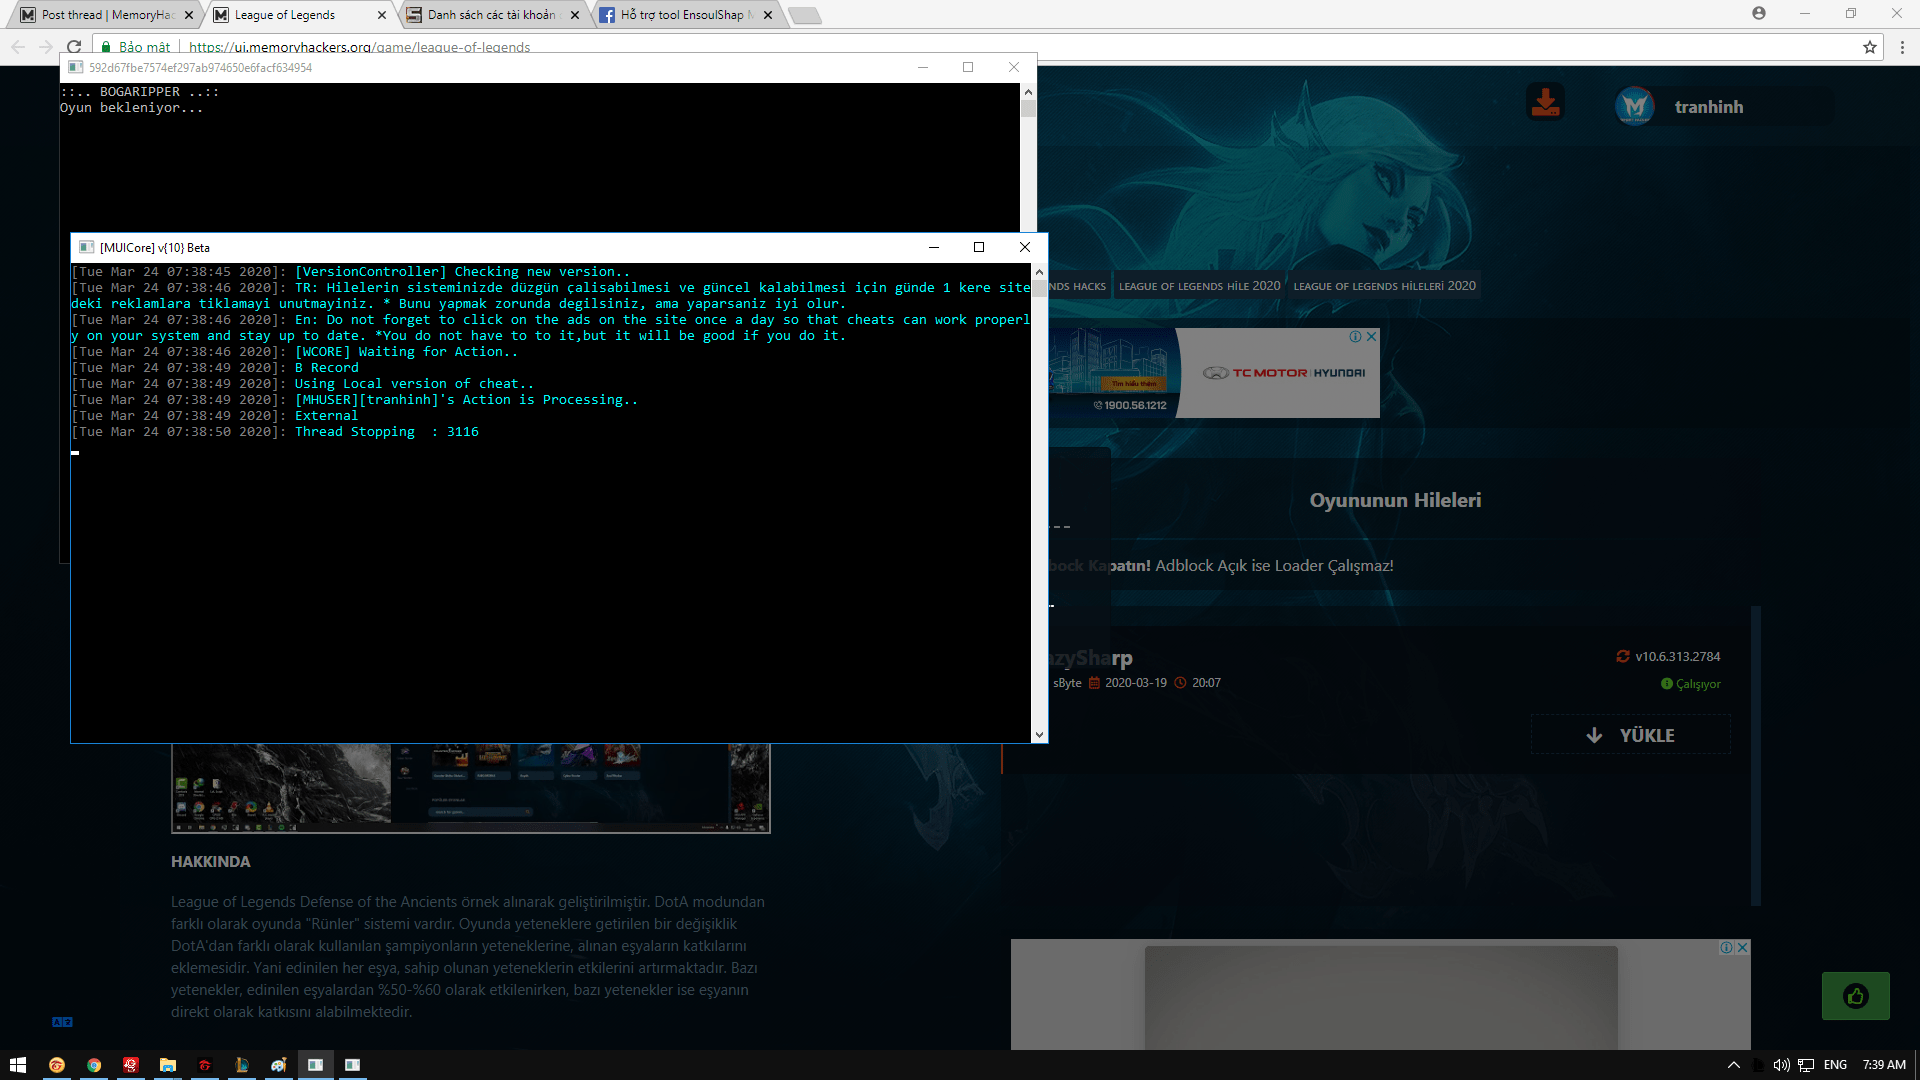Viewport: 1920px width, 1080px height.
Task: Switch to the Danh sách các tài khoản tab
Action: (x=490, y=15)
